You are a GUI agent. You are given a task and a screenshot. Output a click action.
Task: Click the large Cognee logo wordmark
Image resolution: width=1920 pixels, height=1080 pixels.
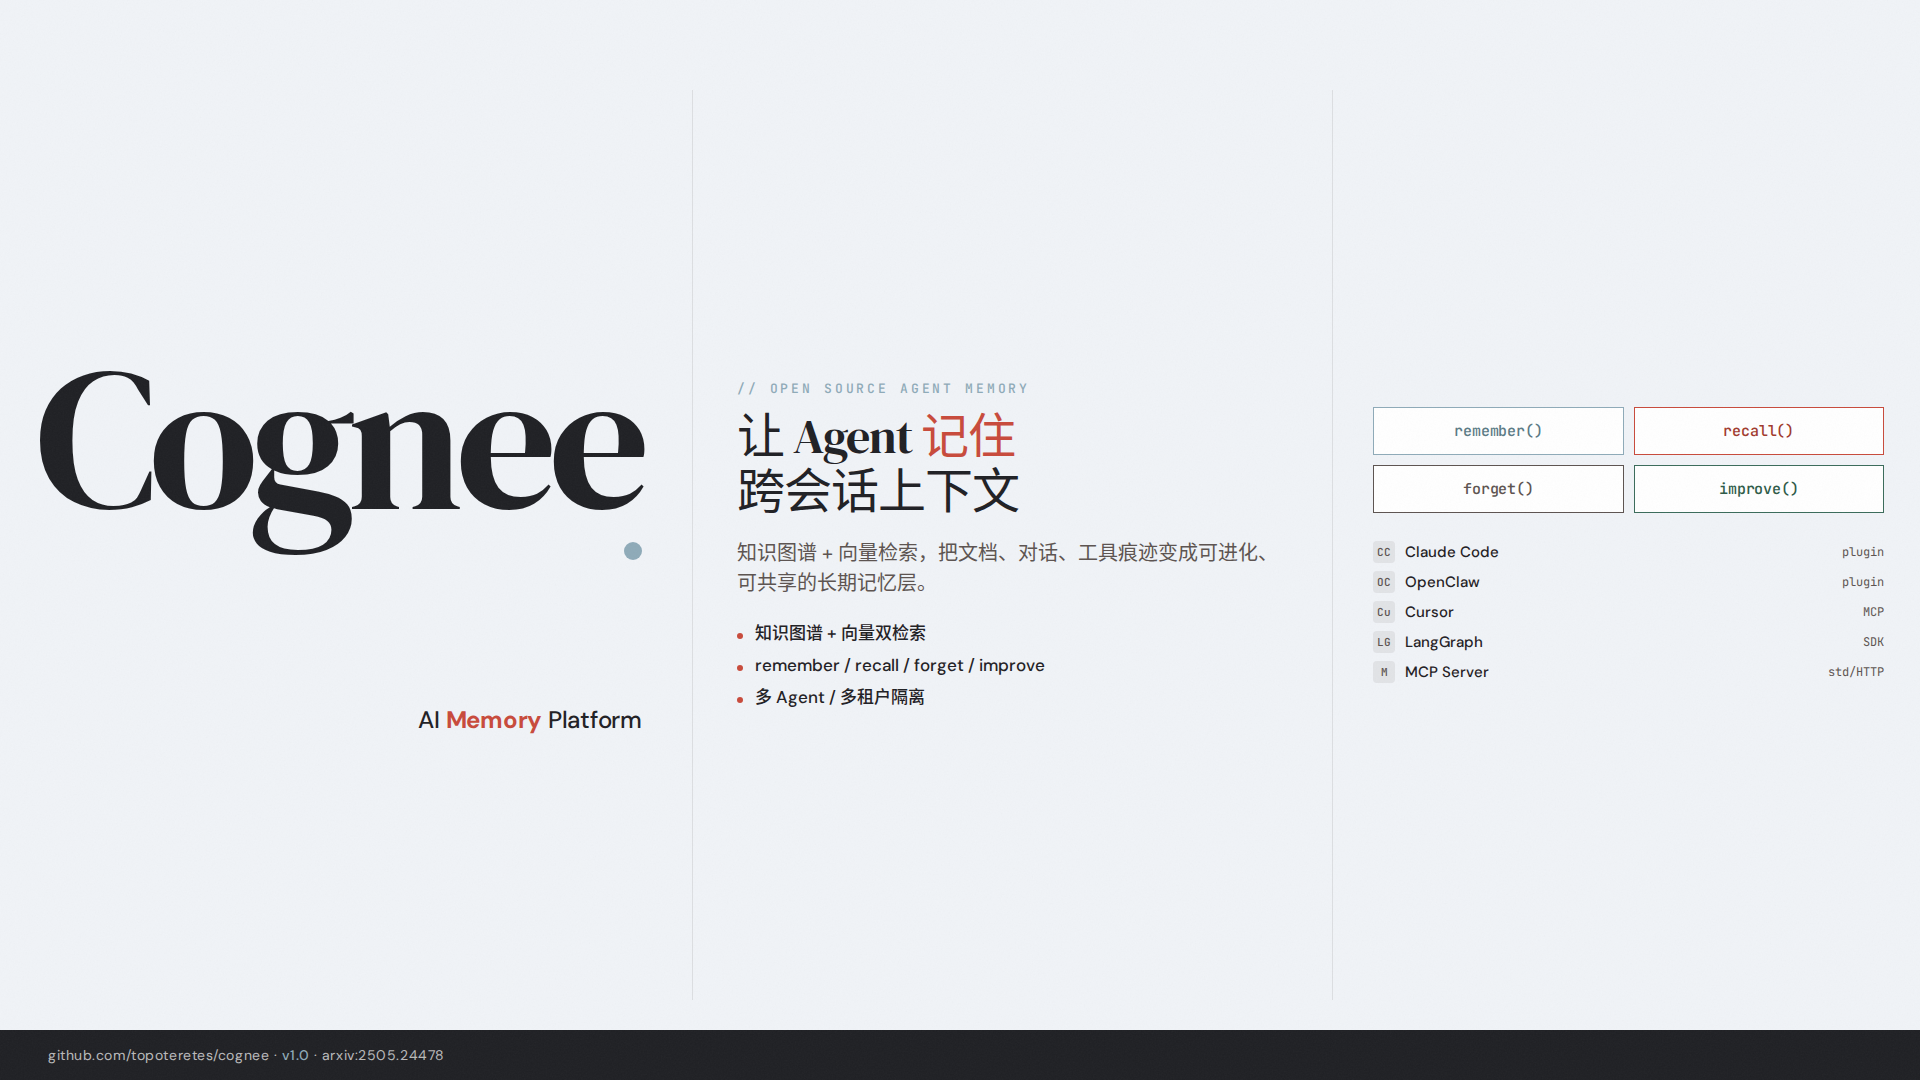342,462
